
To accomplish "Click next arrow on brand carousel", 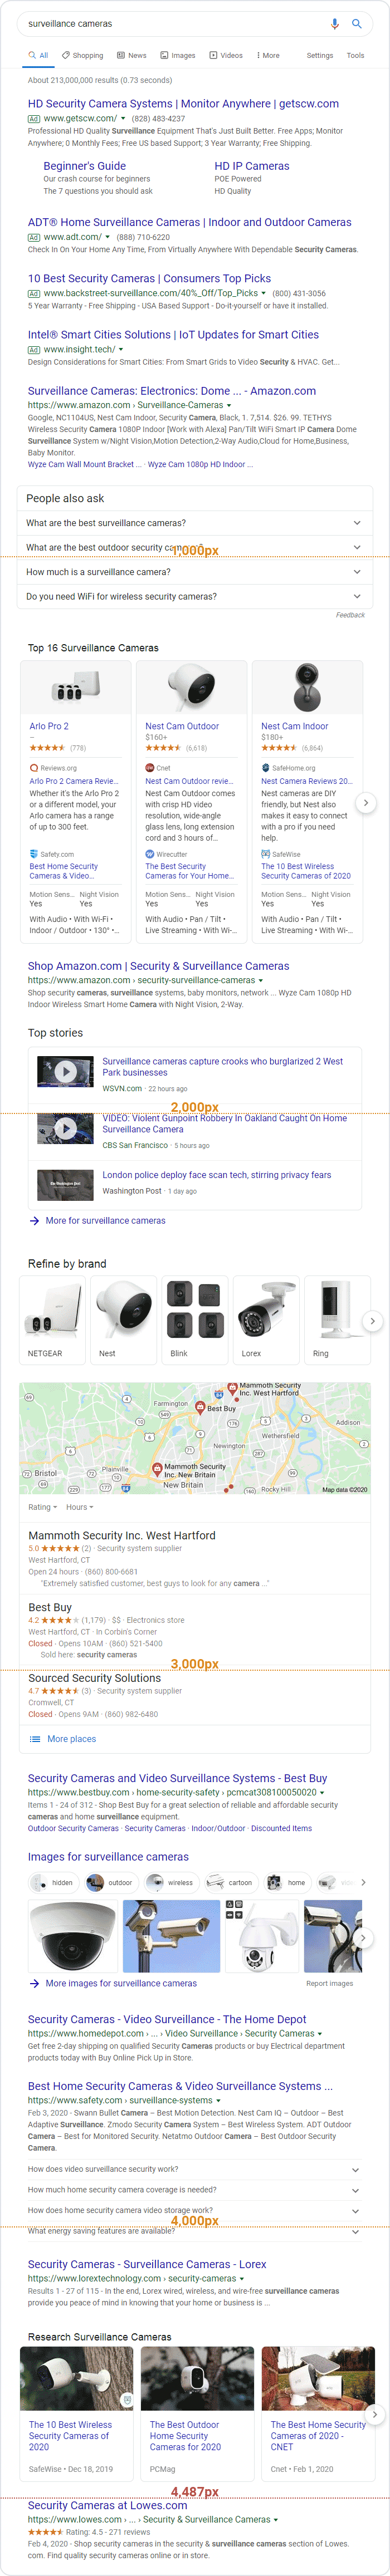I will click(x=372, y=1321).
